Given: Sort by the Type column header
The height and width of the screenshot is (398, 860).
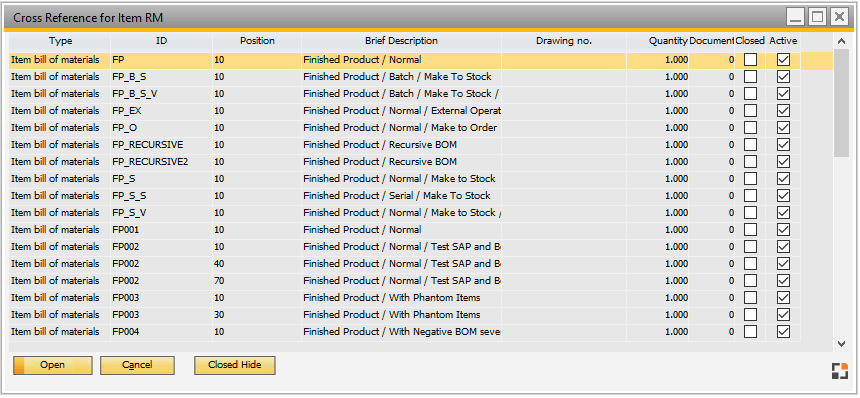Looking at the screenshot, I should [x=60, y=41].
